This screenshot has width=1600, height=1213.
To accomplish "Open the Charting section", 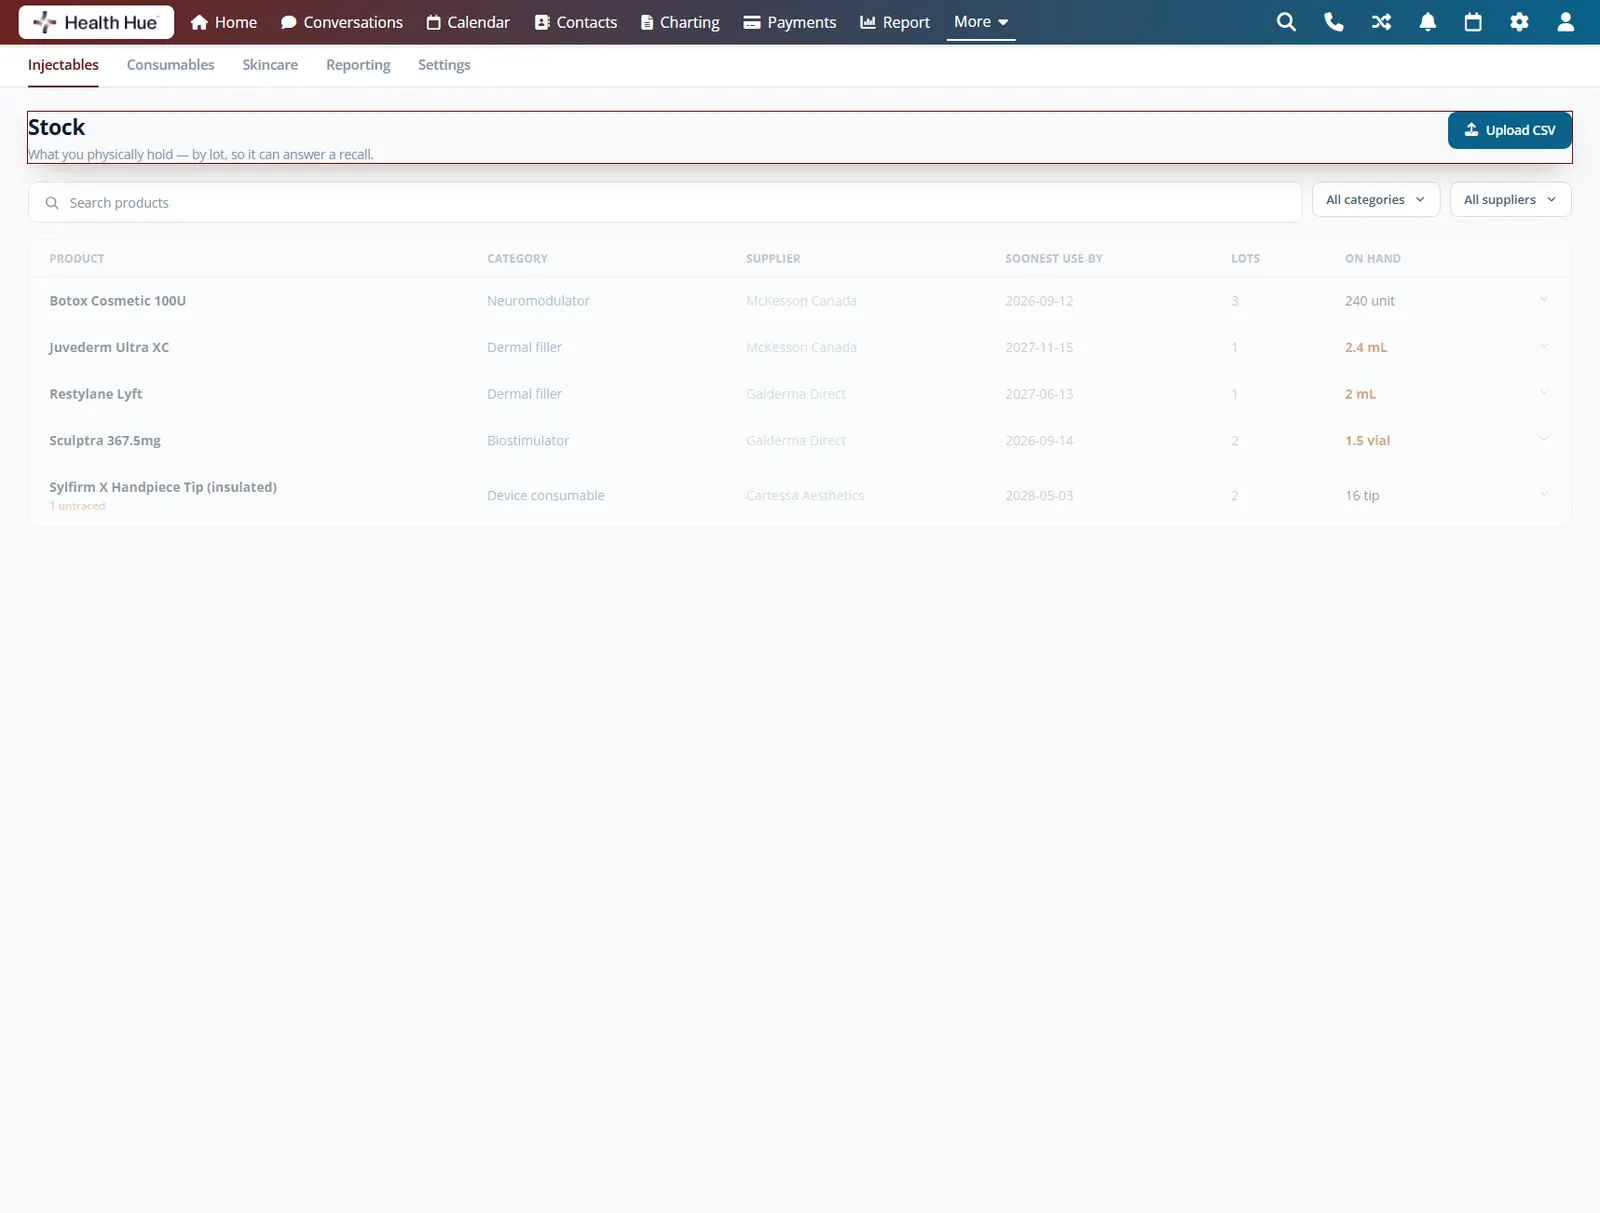I will pyautogui.click(x=680, y=22).
